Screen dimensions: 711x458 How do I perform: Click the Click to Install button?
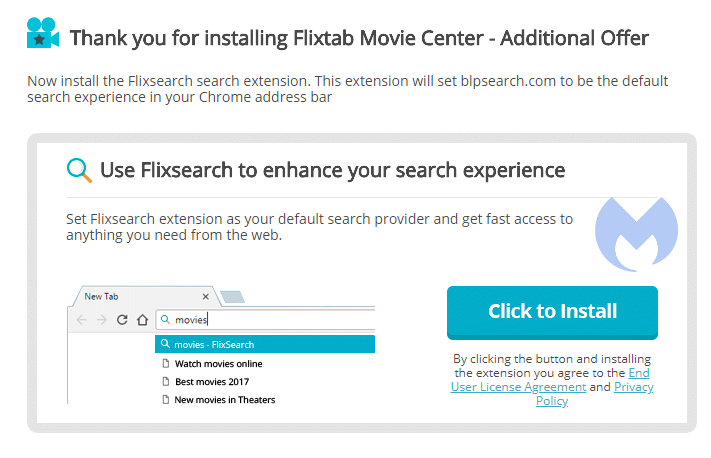click(x=552, y=312)
